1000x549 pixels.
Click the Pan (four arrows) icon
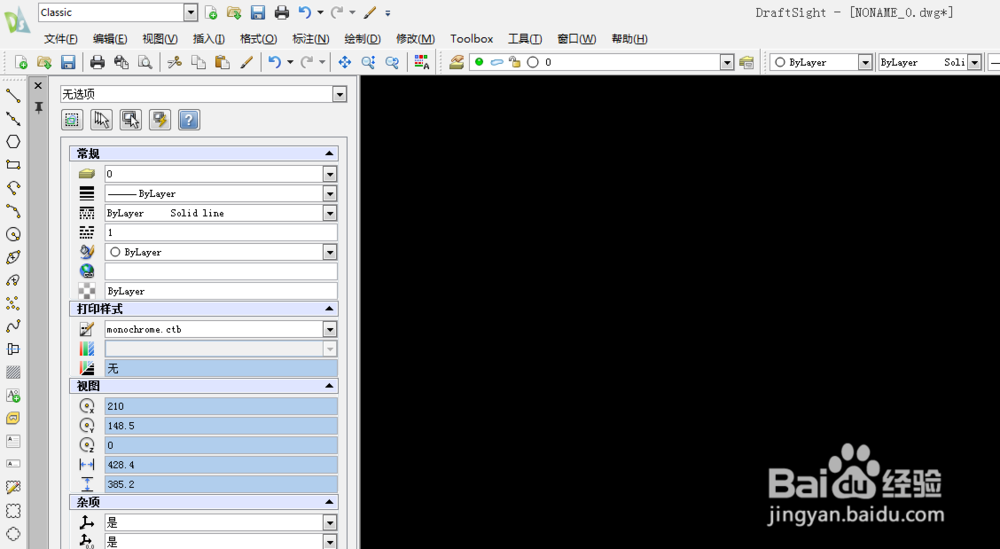(344, 62)
